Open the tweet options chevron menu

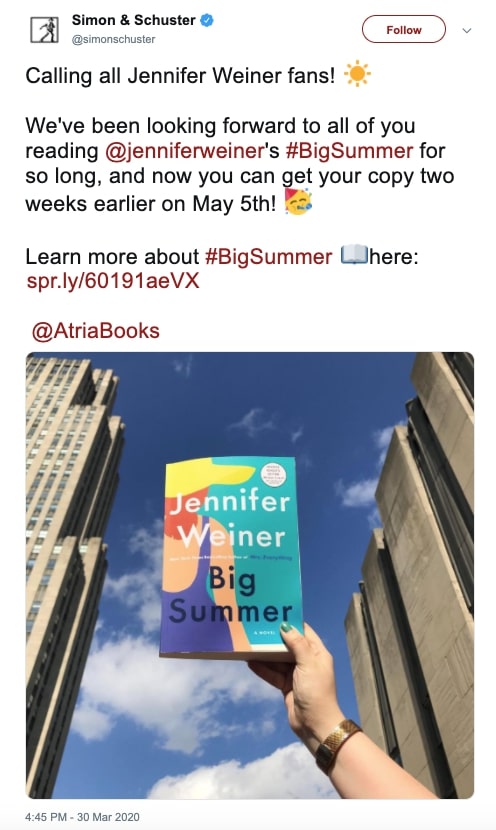point(466,31)
